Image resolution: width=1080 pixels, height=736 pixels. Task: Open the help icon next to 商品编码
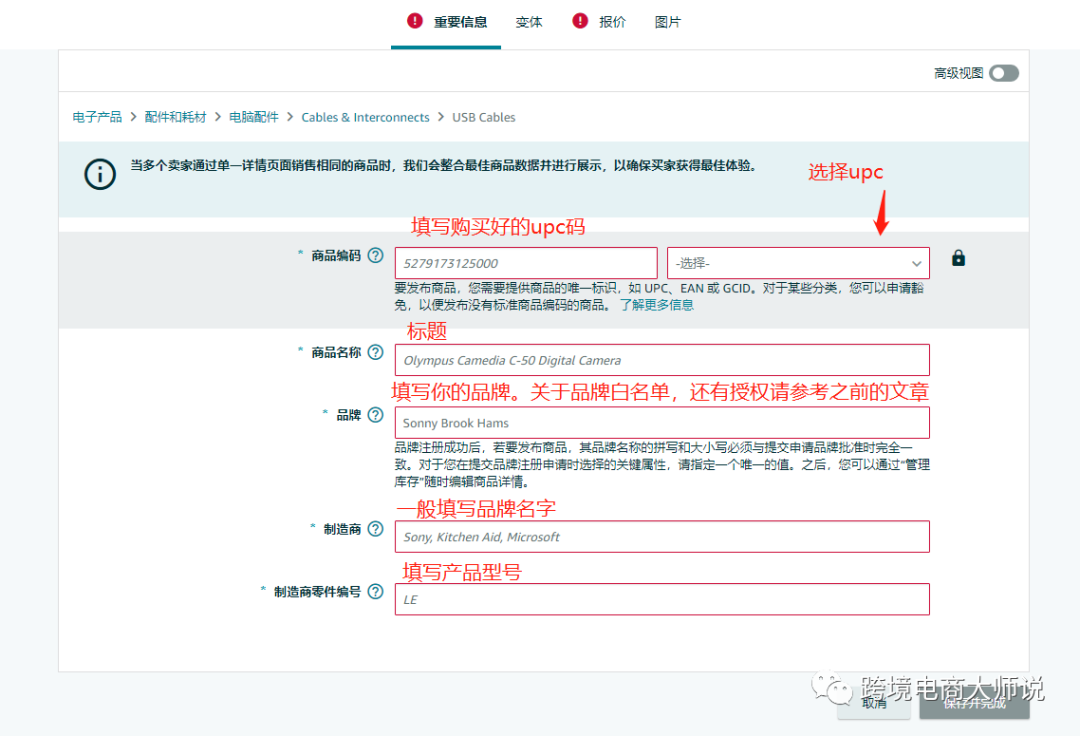[375, 256]
